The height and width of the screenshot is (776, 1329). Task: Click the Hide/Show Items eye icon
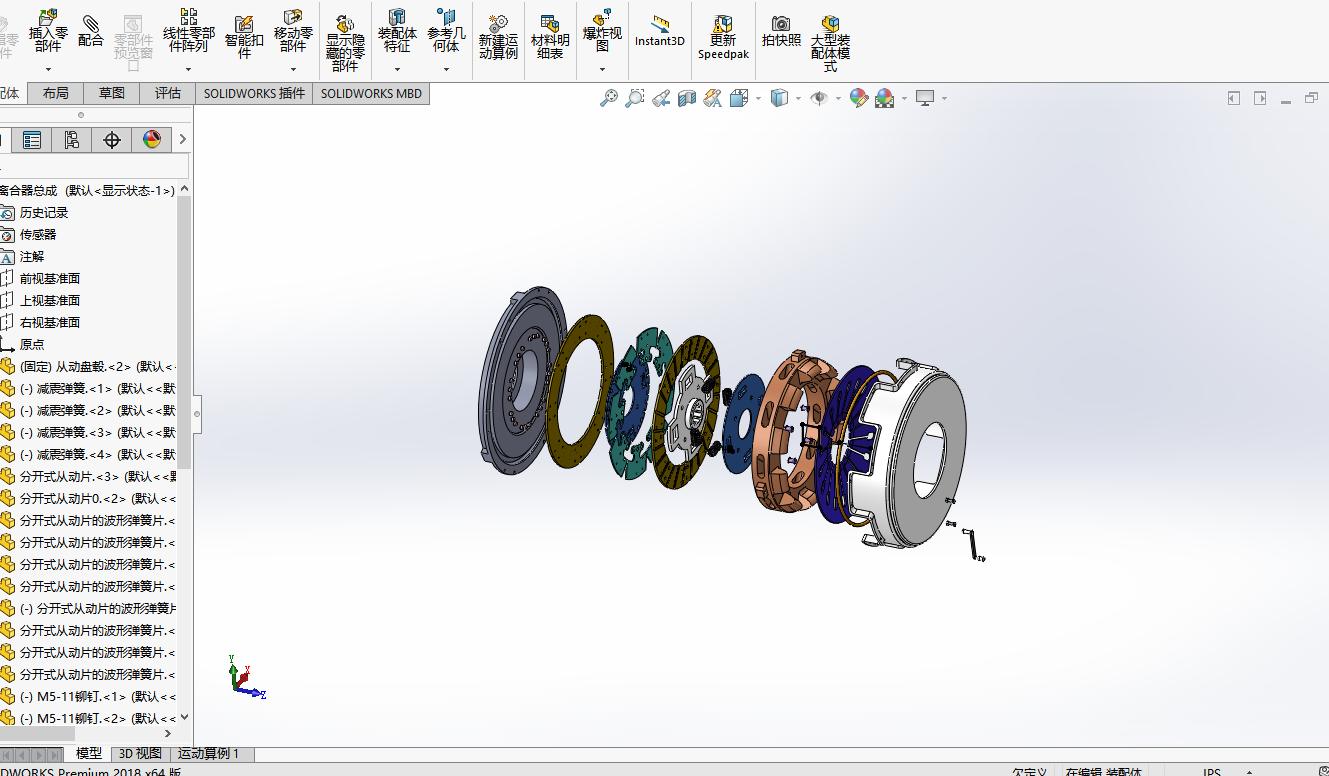819,98
